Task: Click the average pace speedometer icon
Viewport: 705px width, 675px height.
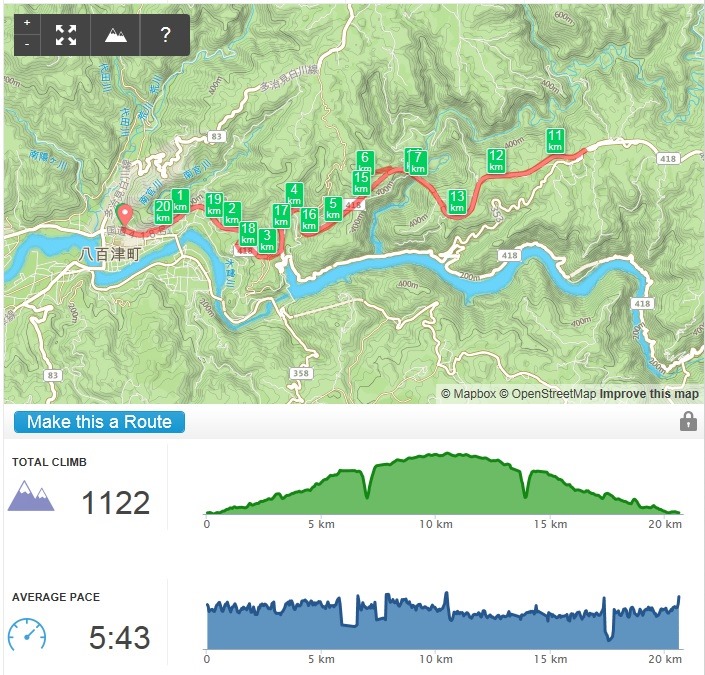Action: [x=27, y=635]
